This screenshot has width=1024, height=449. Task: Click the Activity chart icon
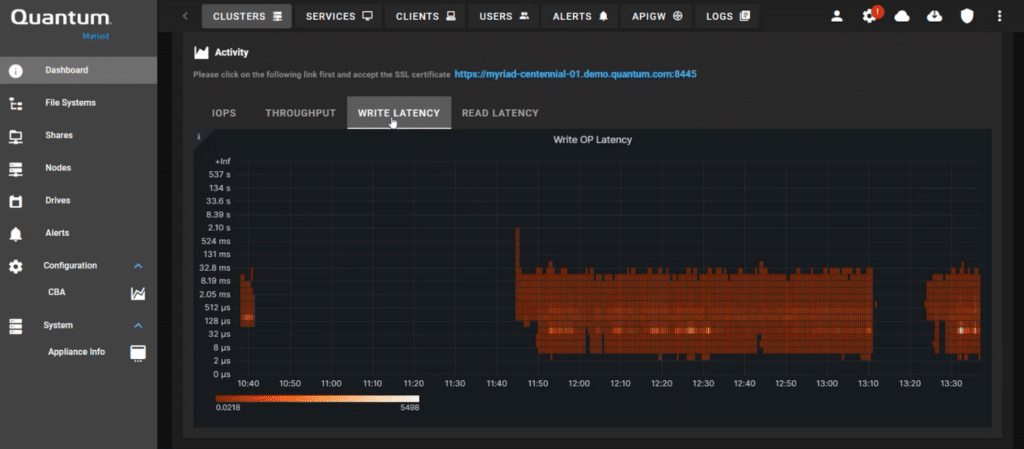click(201, 53)
